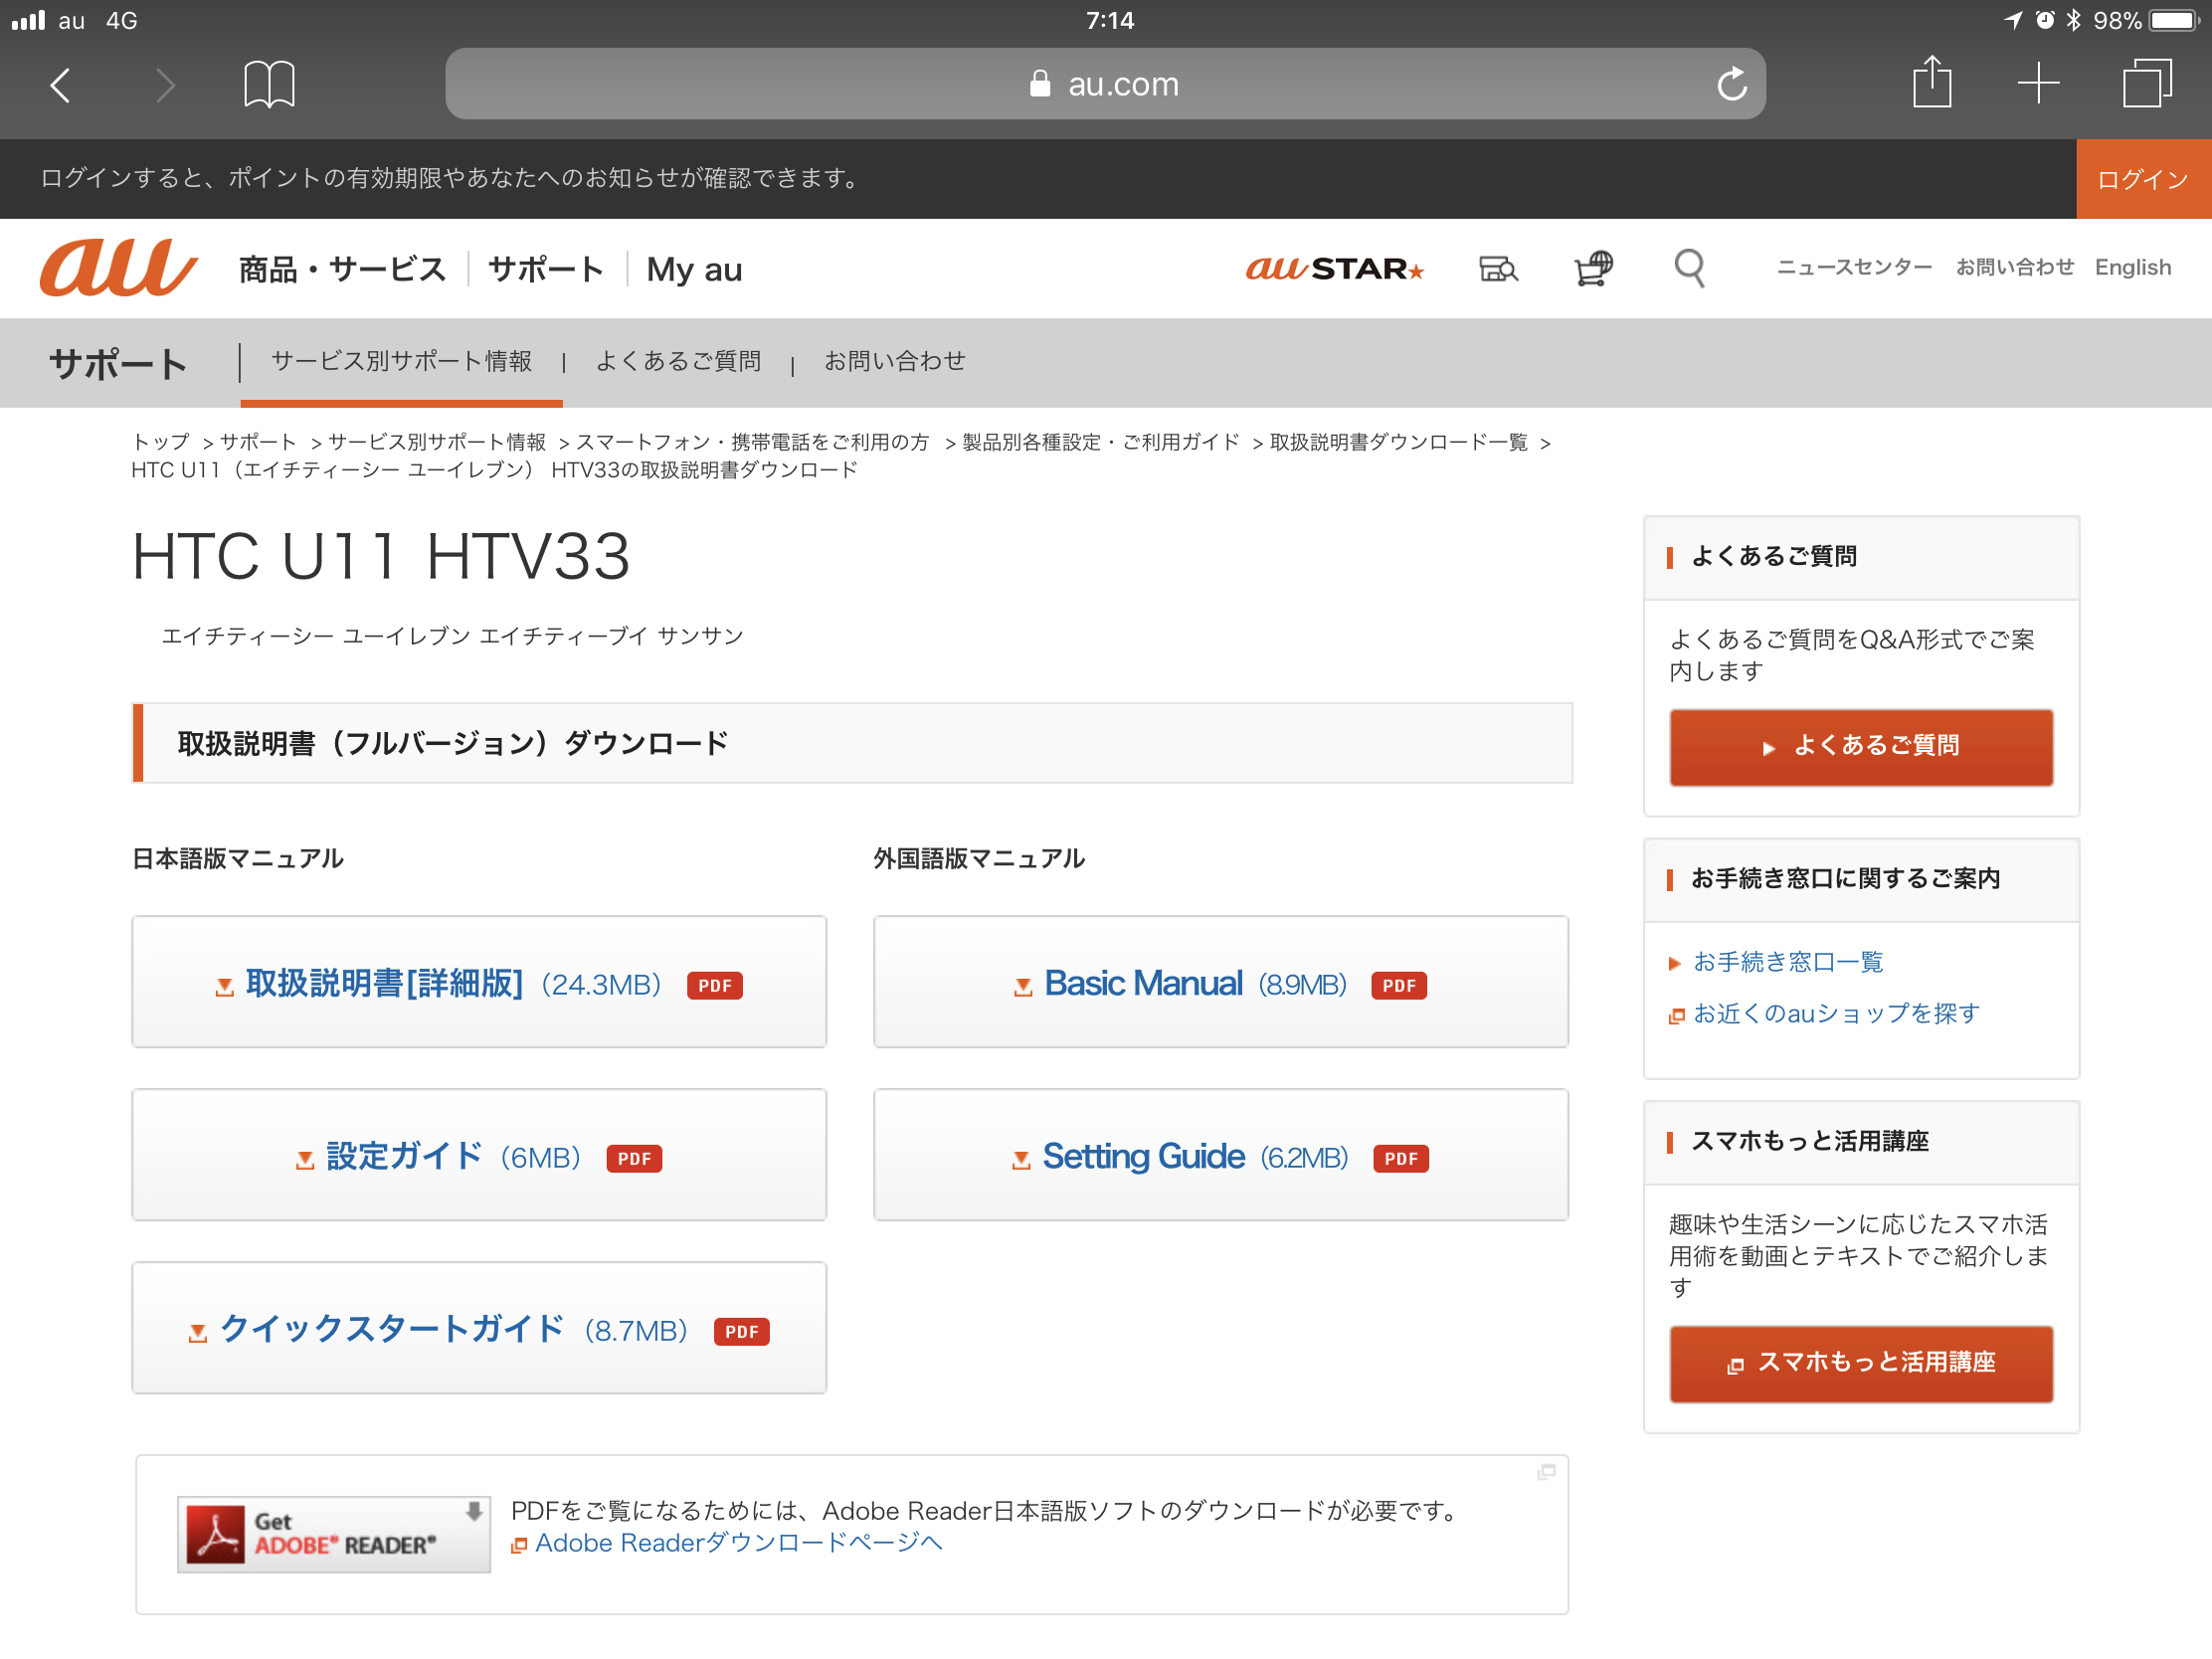
Task: Open the サポート main menu item
Action: pos(546,269)
